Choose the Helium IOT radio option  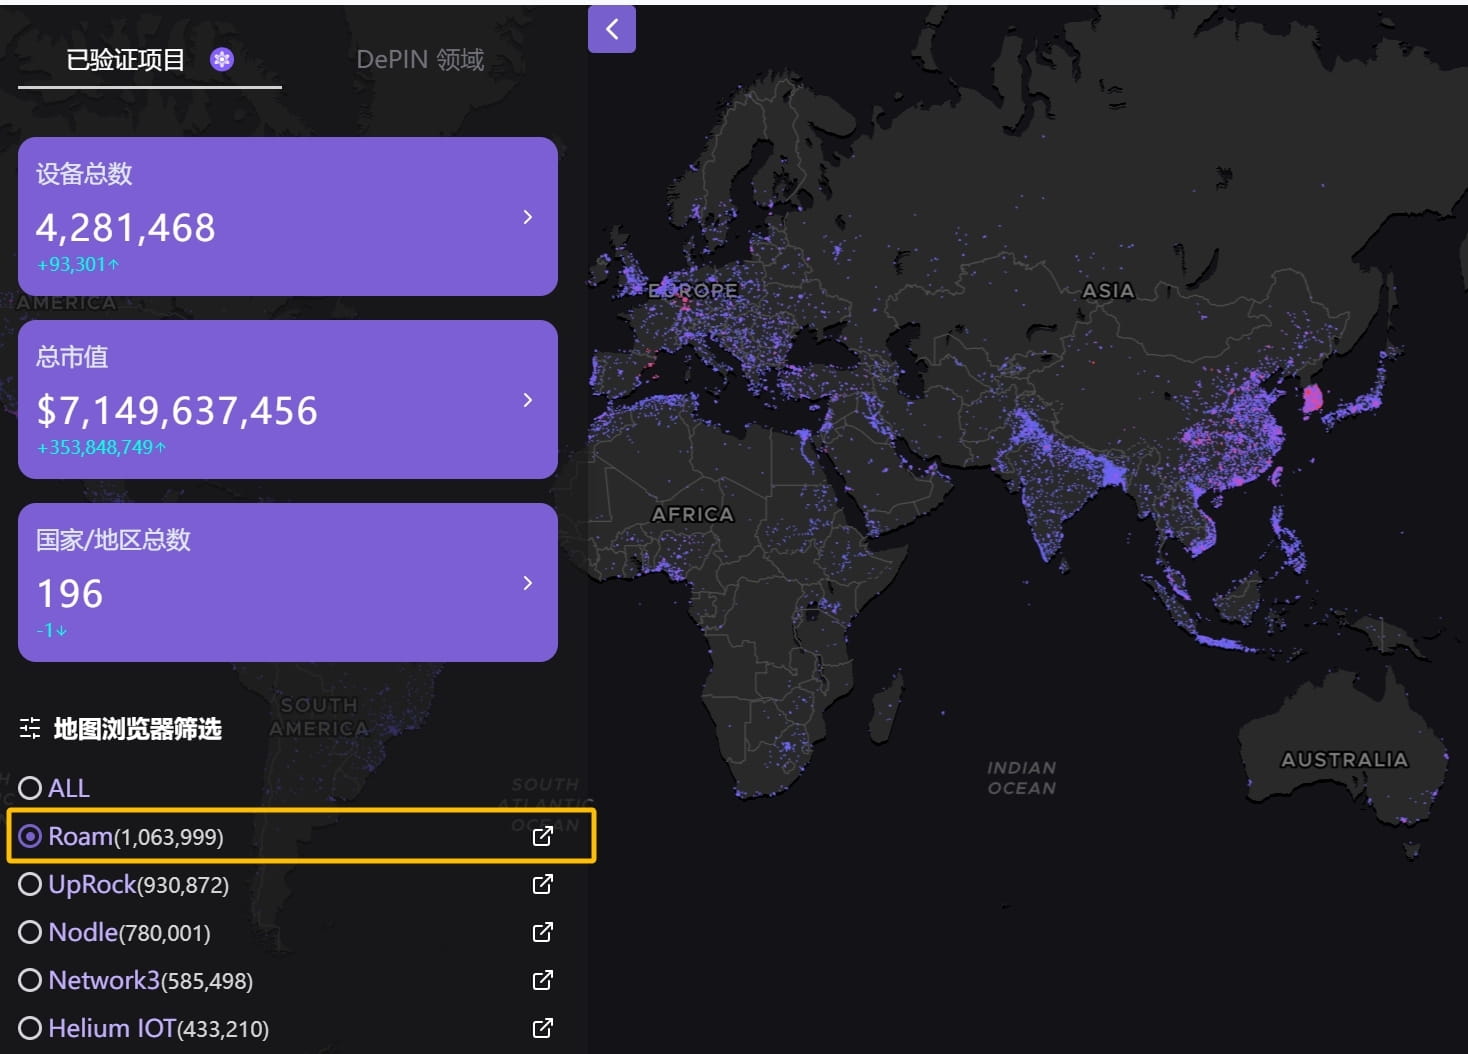point(30,1028)
